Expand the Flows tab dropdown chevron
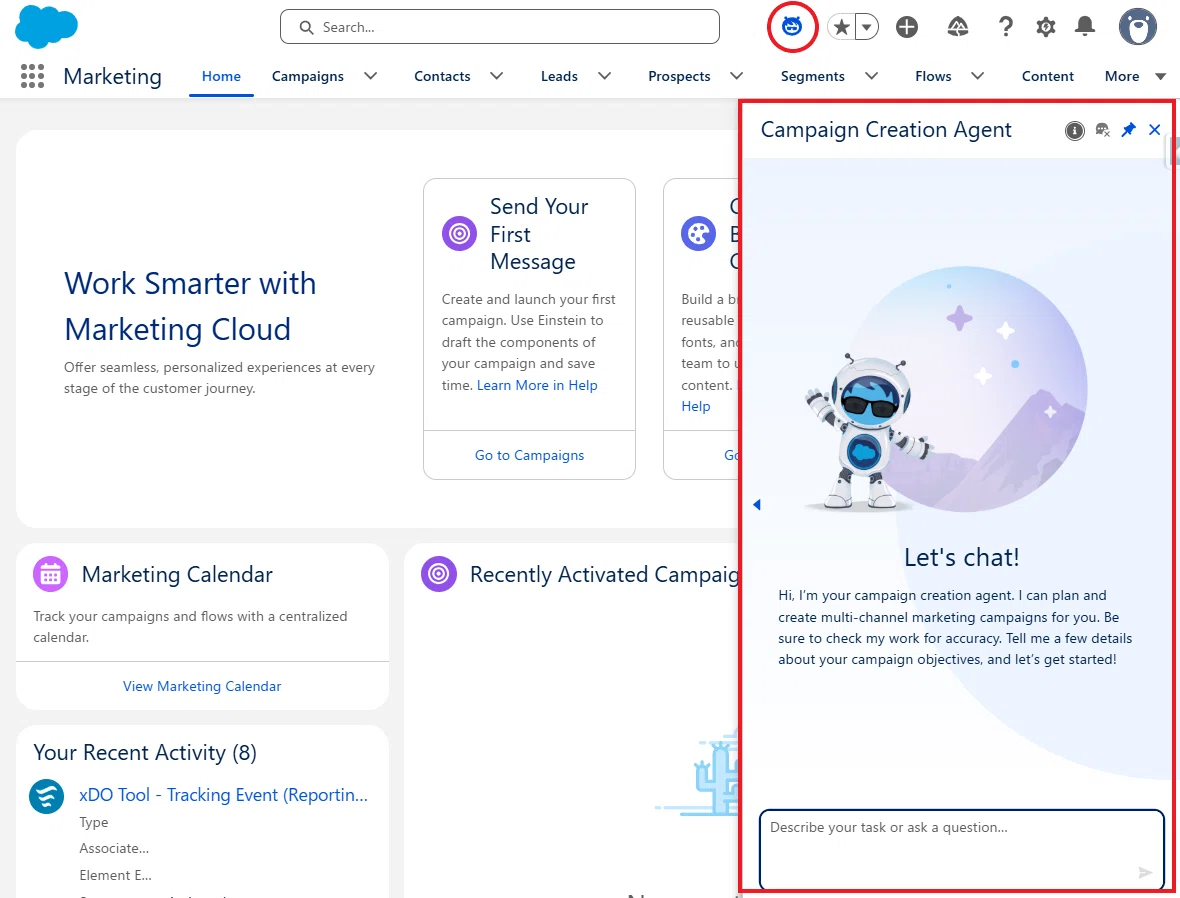Viewport: 1180px width, 898px height. [978, 76]
